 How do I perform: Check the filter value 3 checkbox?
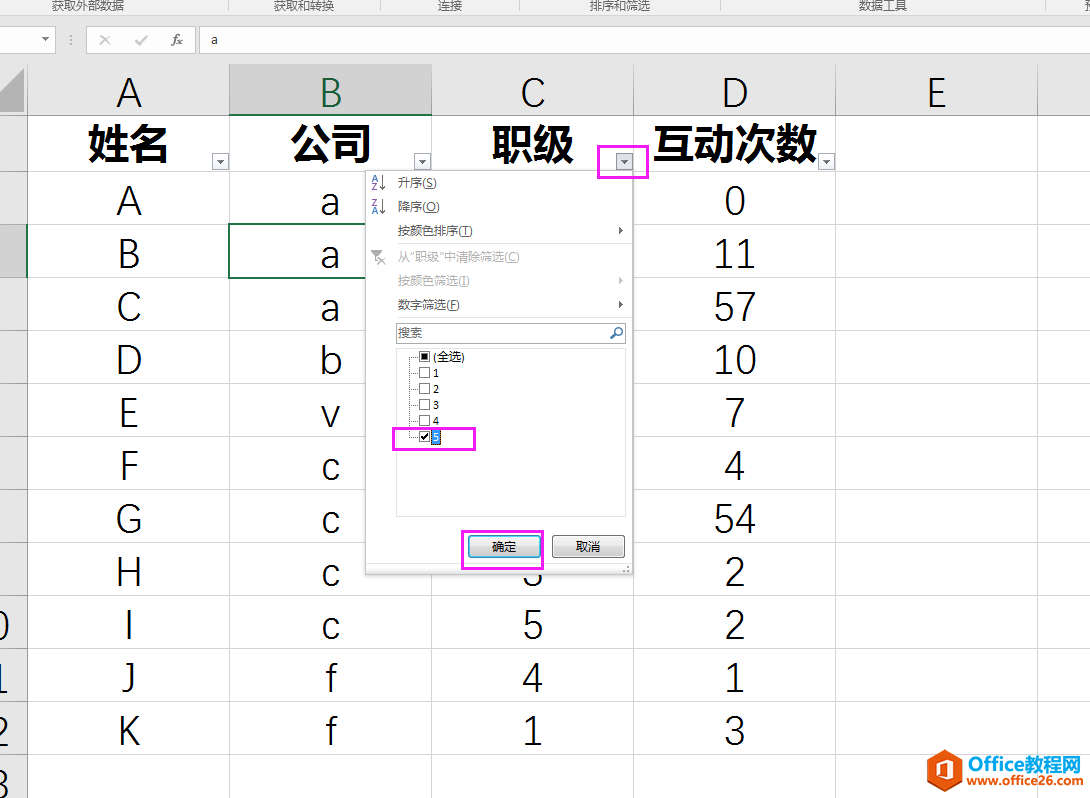[424, 405]
